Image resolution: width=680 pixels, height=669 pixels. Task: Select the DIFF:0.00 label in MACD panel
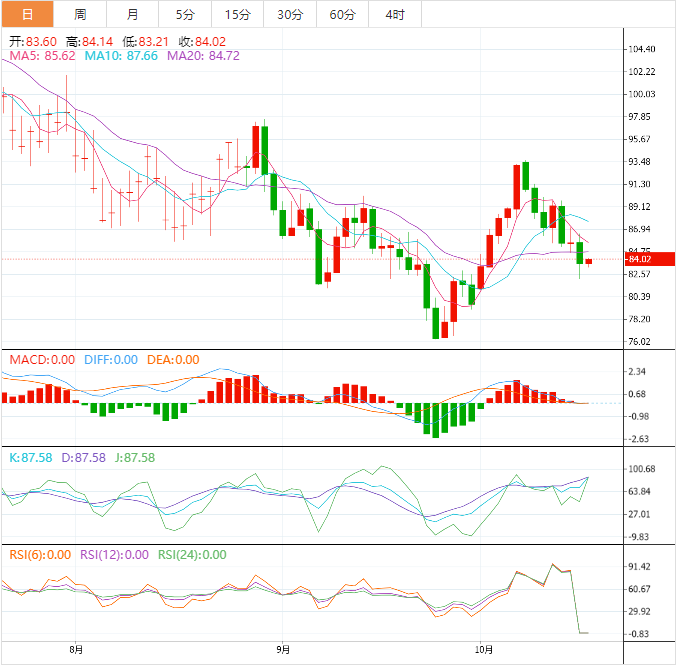click(108, 360)
